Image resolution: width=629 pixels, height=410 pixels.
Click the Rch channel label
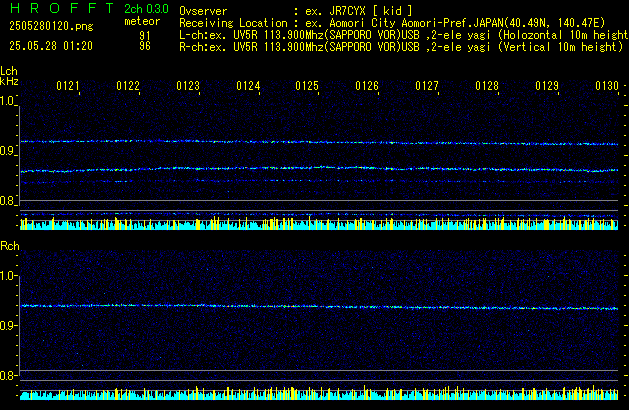(x=10, y=246)
